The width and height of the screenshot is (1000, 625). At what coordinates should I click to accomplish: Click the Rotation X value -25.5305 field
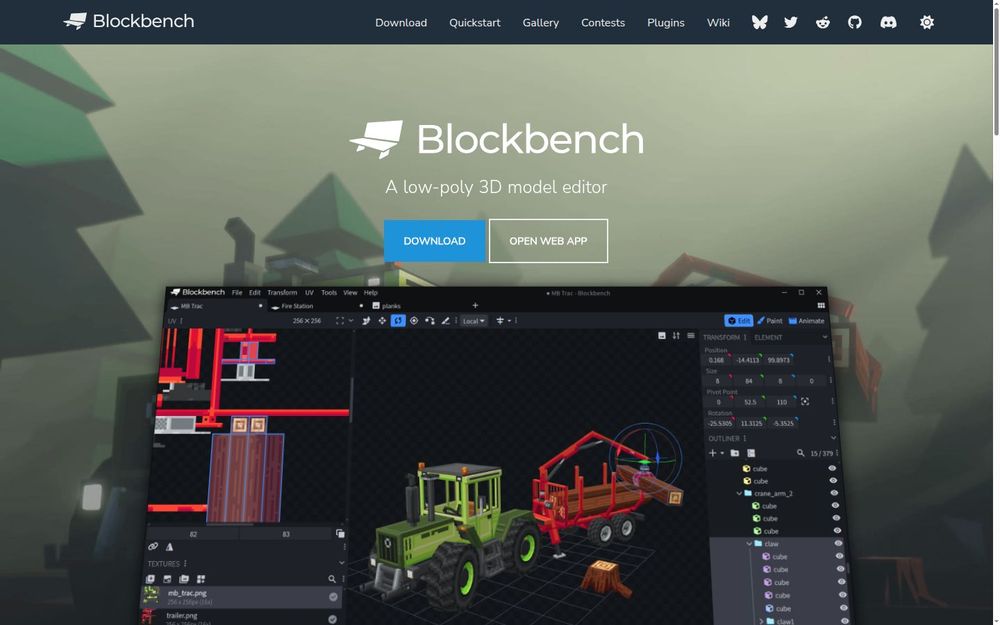pos(720,423)
